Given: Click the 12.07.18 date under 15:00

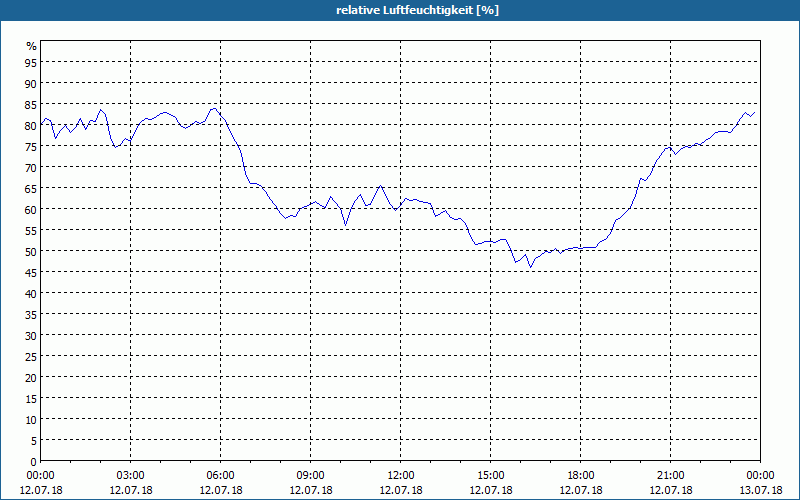Looking at the screenshot, I should [x=490, y=490].
